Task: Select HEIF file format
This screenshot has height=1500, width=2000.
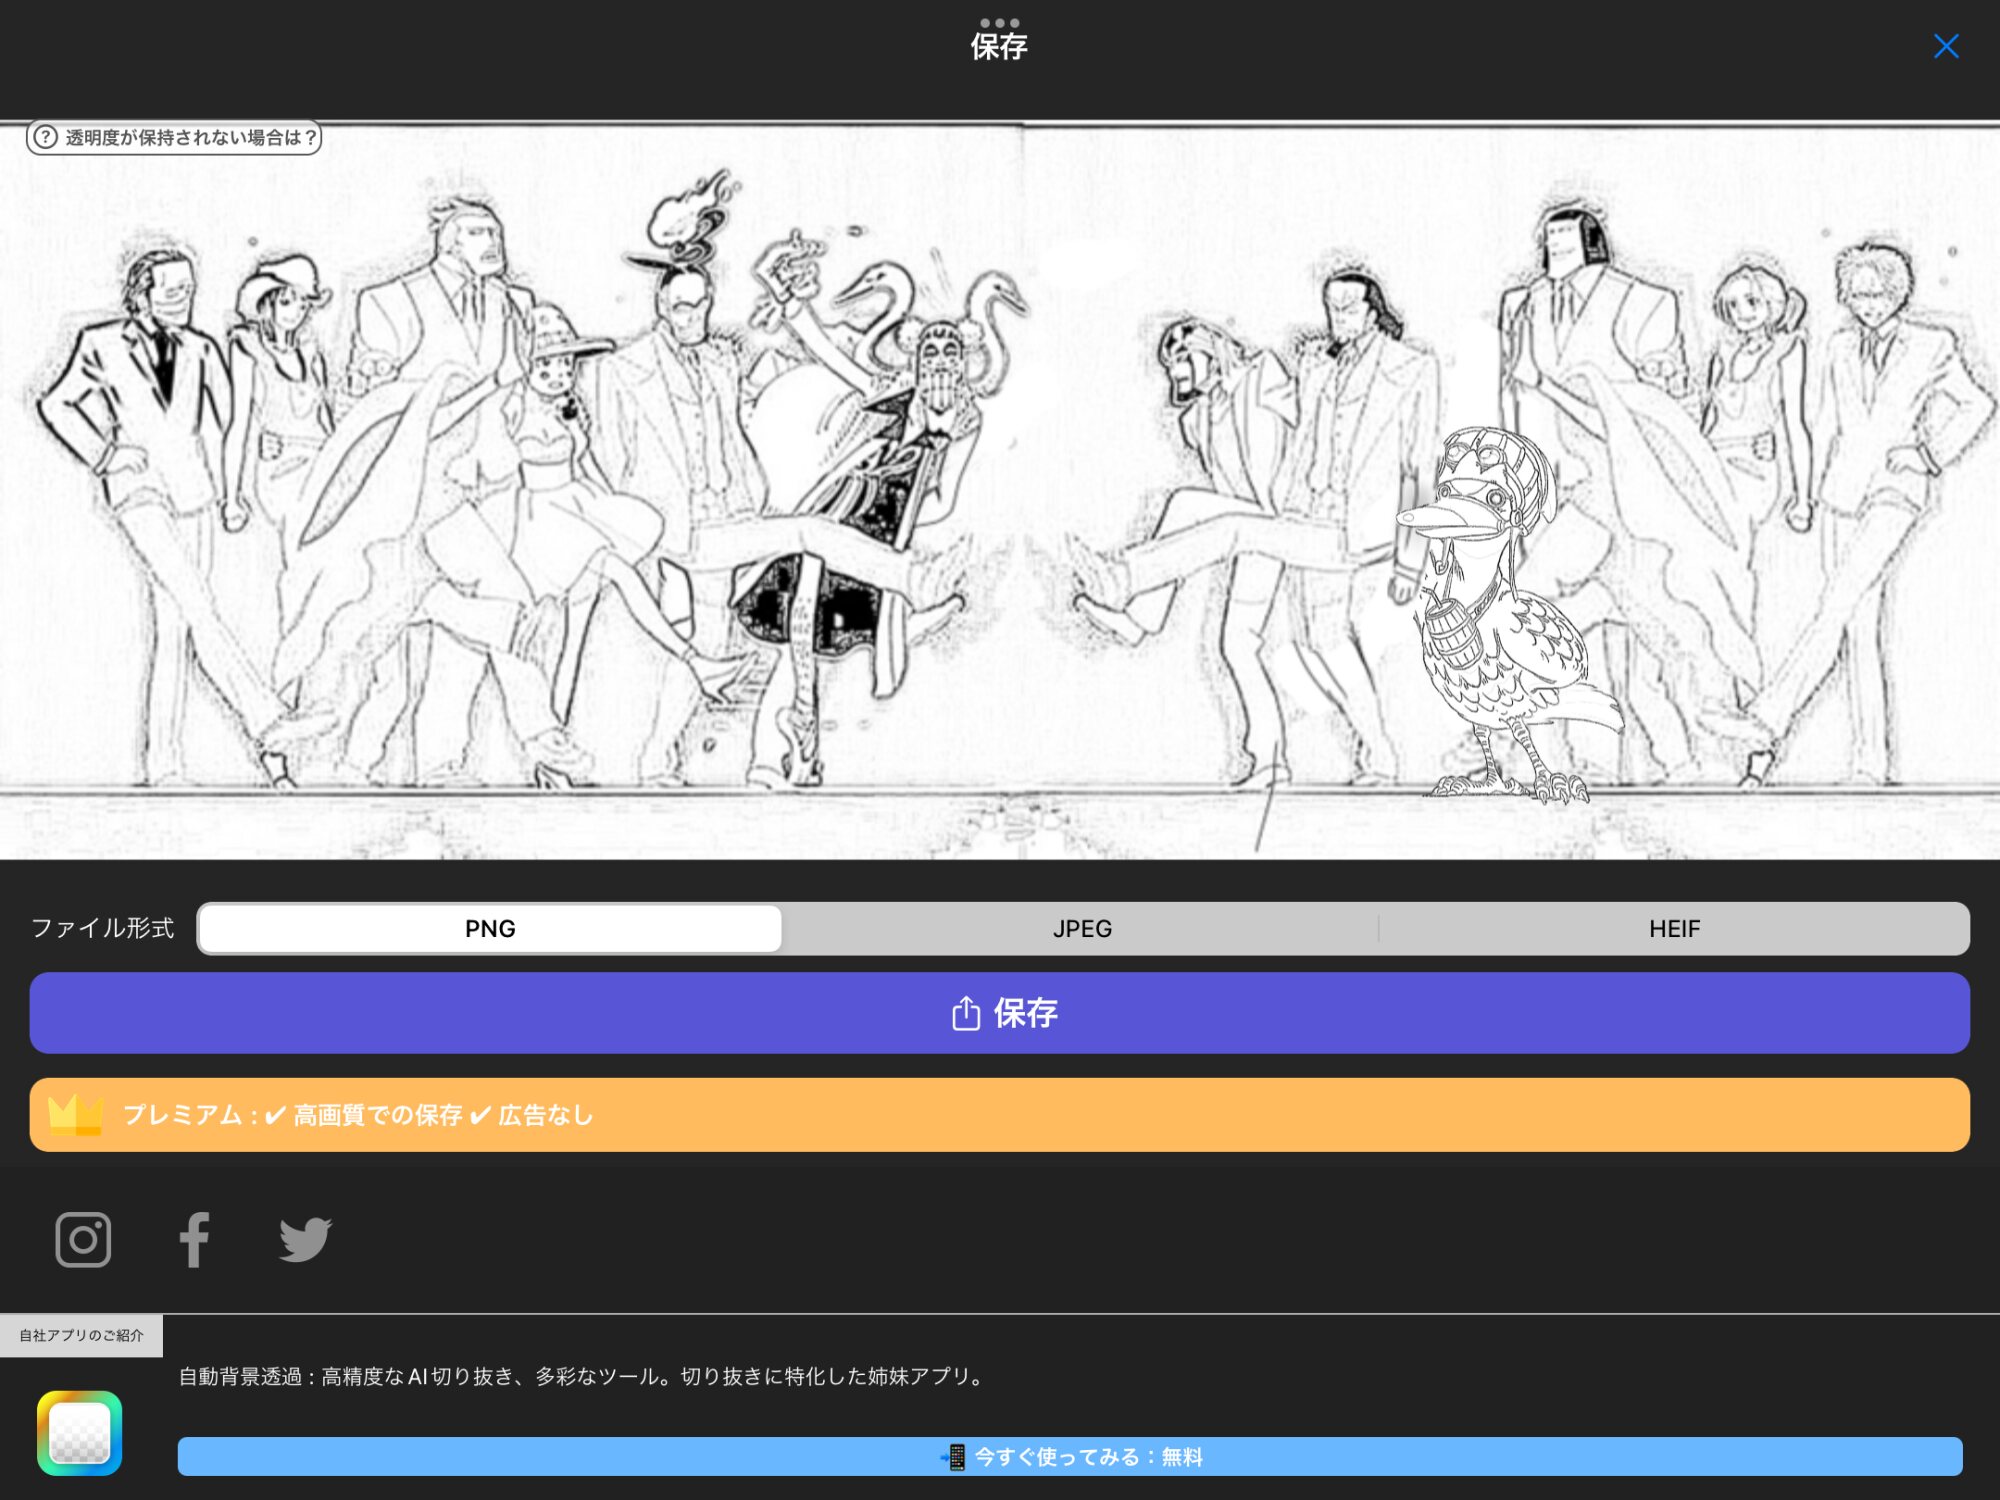Action: click(1674, 928)
